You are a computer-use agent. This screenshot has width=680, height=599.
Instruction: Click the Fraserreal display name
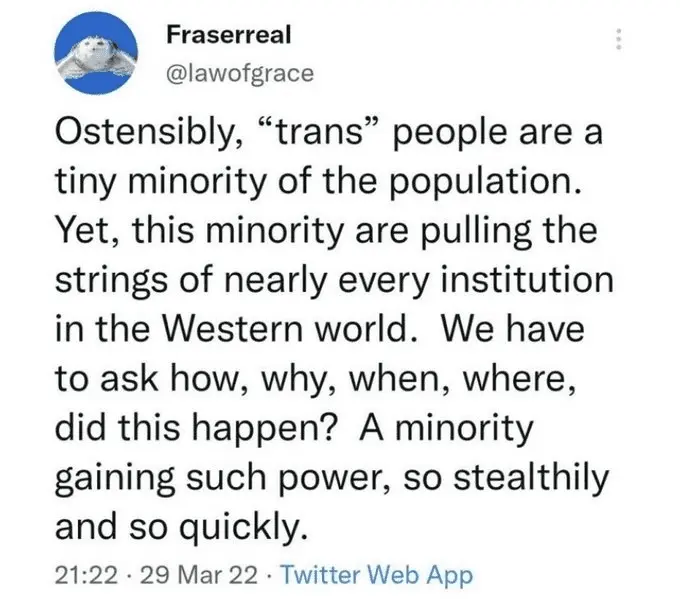[229, 35]
